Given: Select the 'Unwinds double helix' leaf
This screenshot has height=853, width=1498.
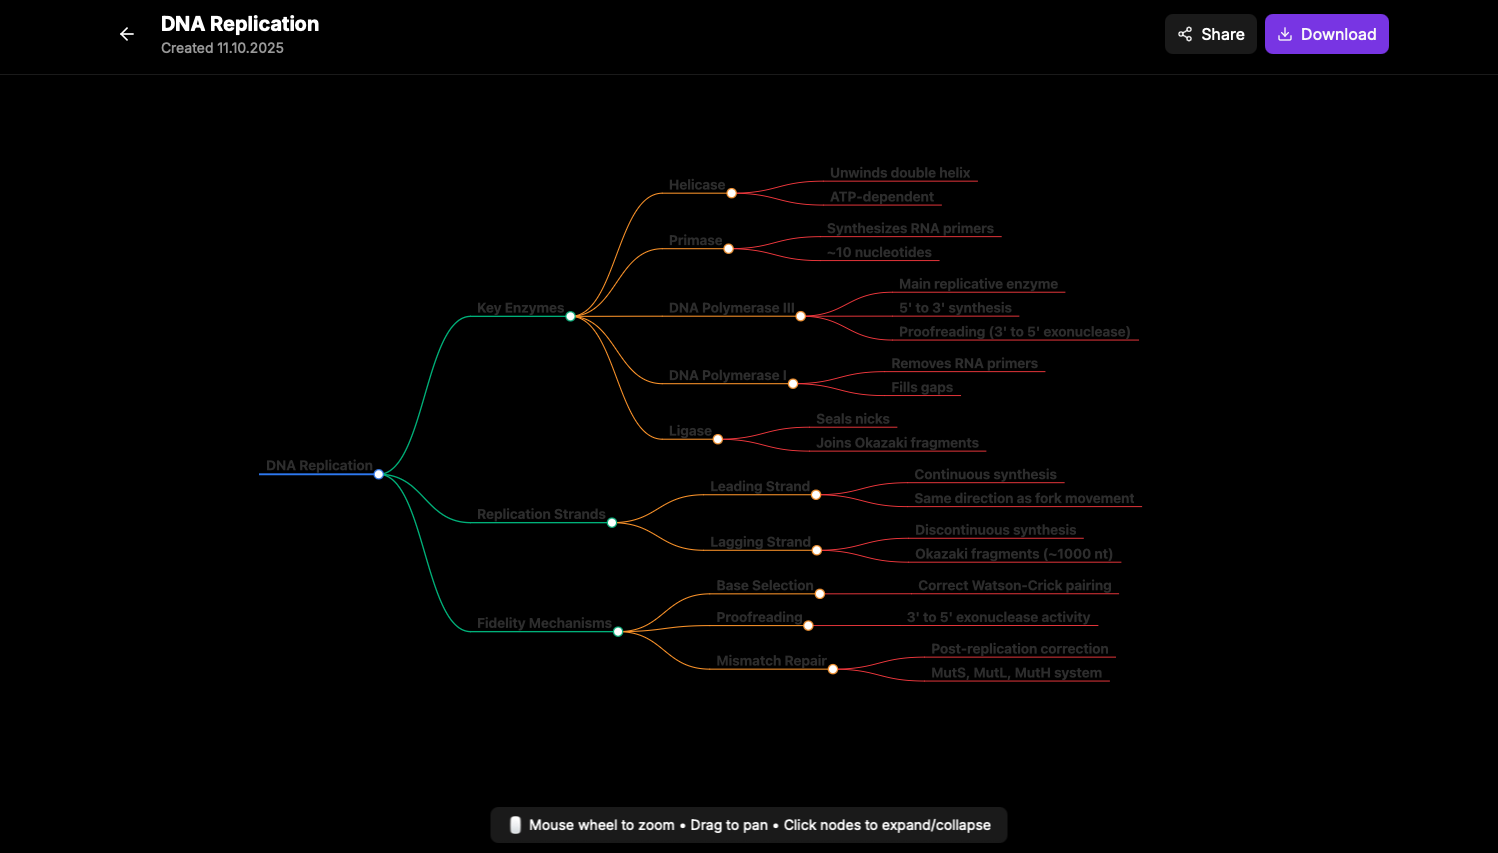Looking at the screenshot, I should coord(899,173).
